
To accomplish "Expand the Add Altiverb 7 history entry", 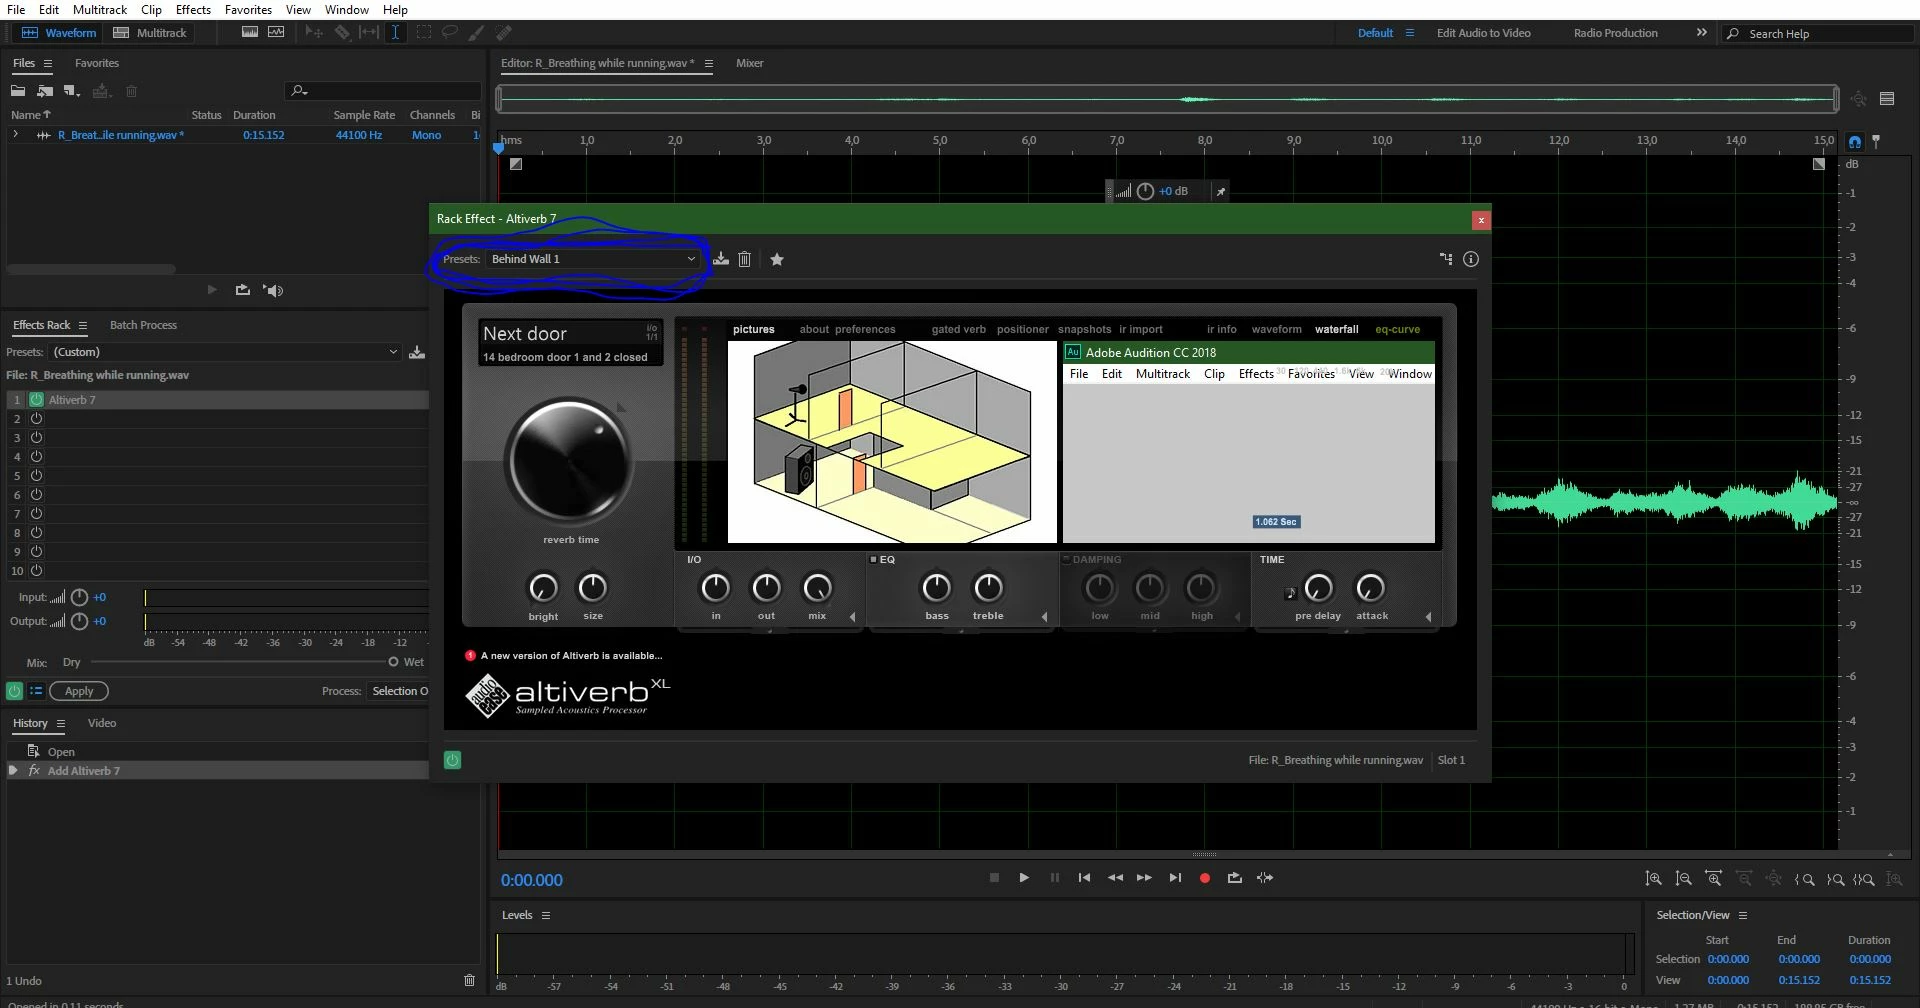I will click(x=13, y=771).
